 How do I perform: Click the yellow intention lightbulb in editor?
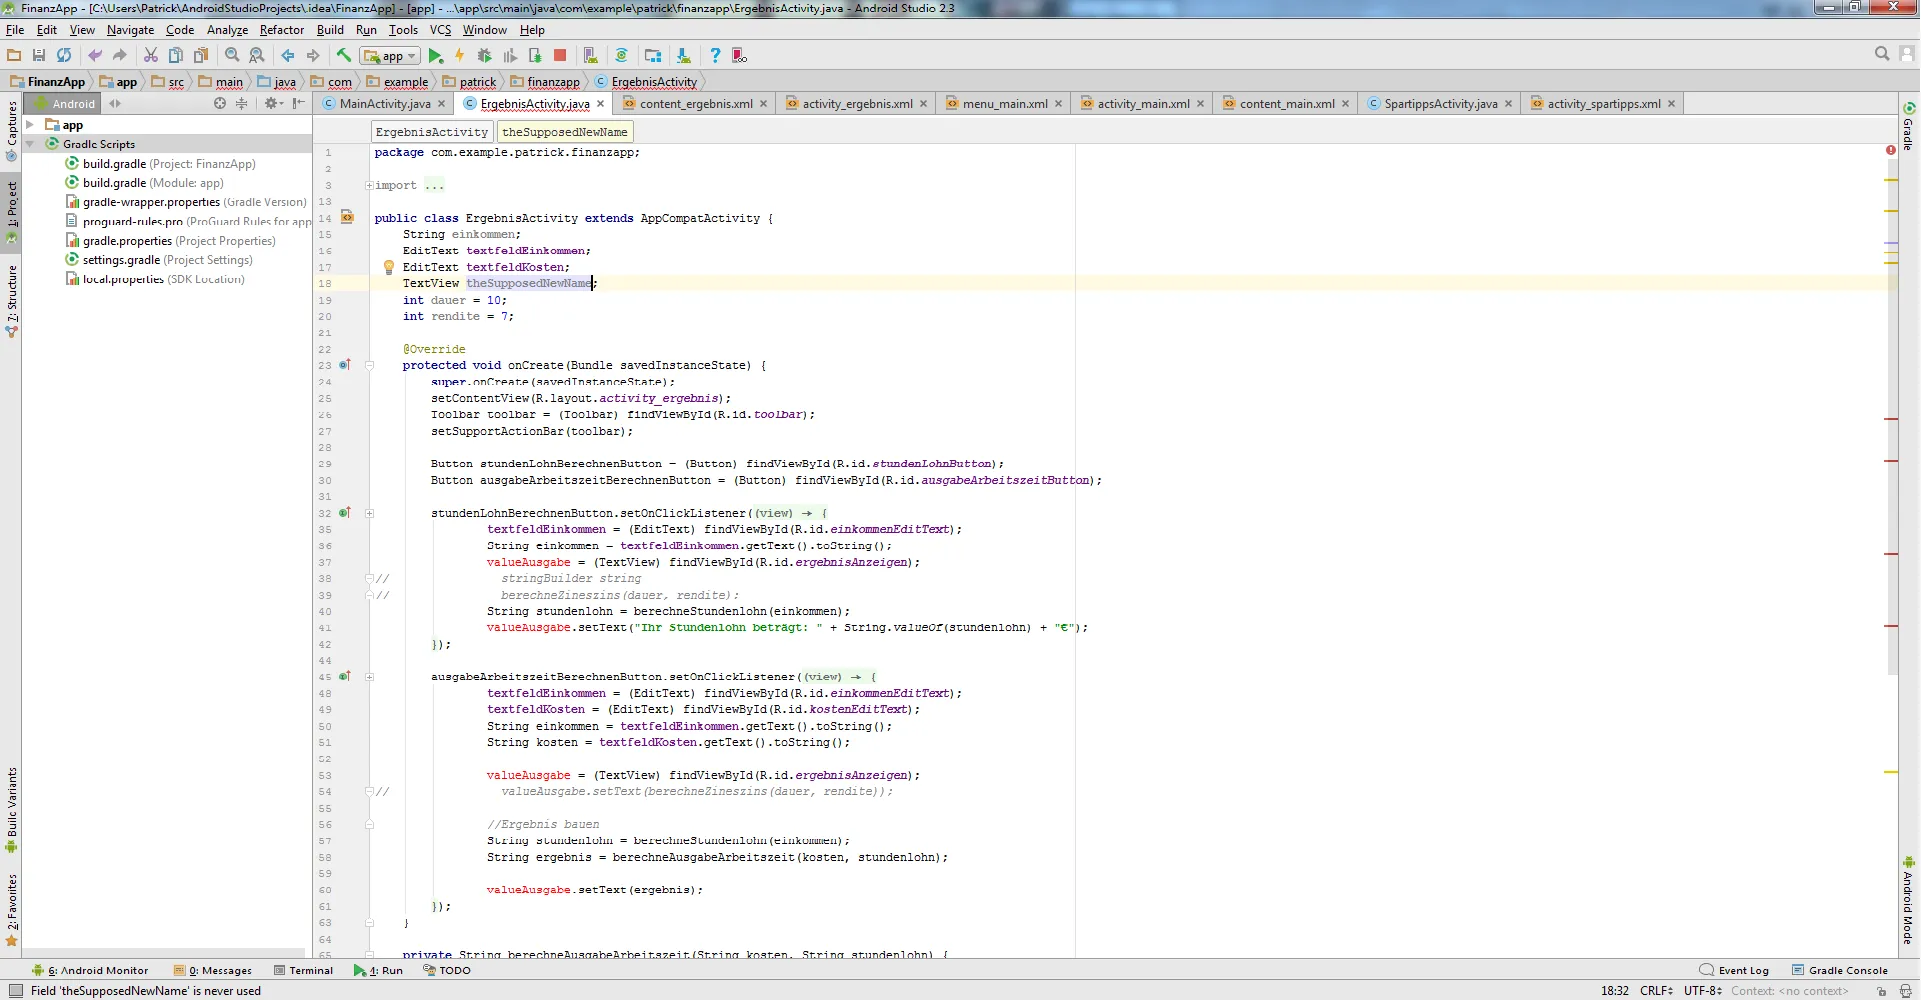coord(389,267)
